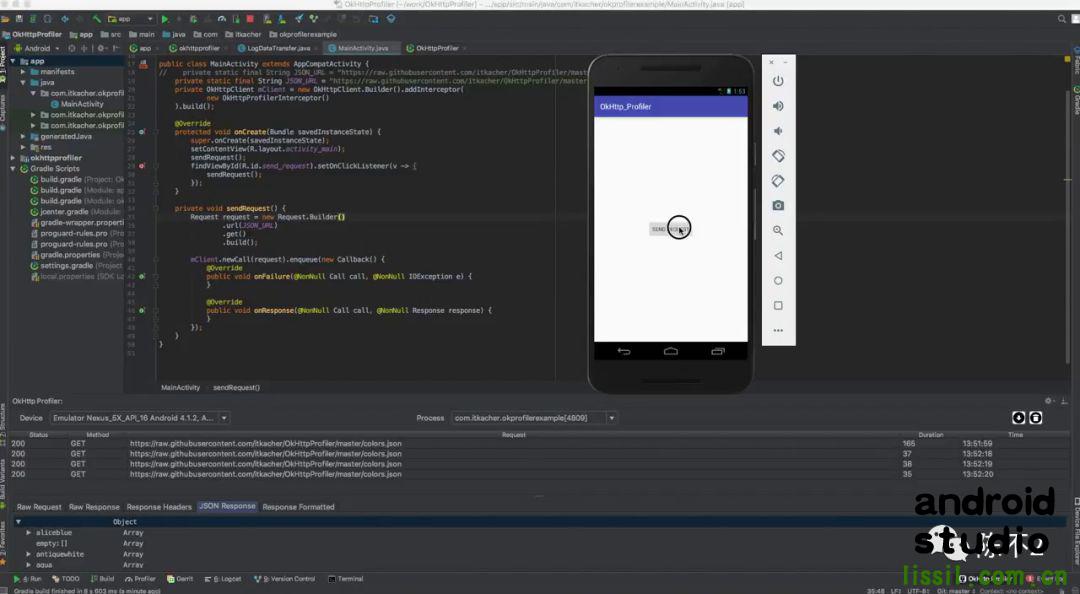Stop the running app with the red square

(250, 19)
